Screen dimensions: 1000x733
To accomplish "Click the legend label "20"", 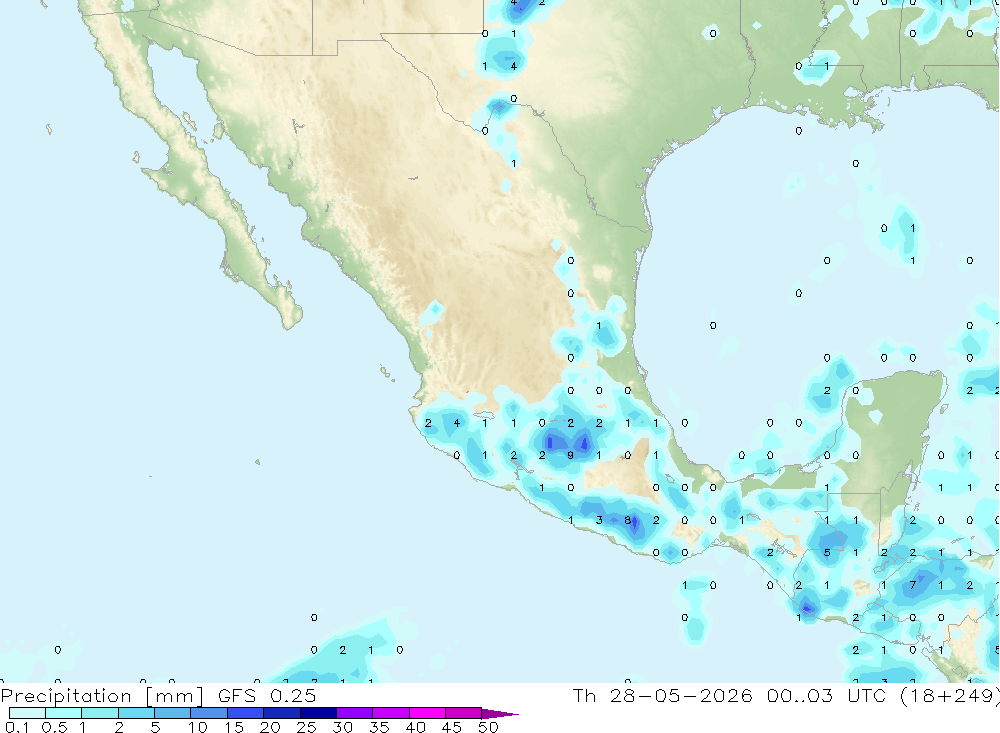I will (270, 727).
